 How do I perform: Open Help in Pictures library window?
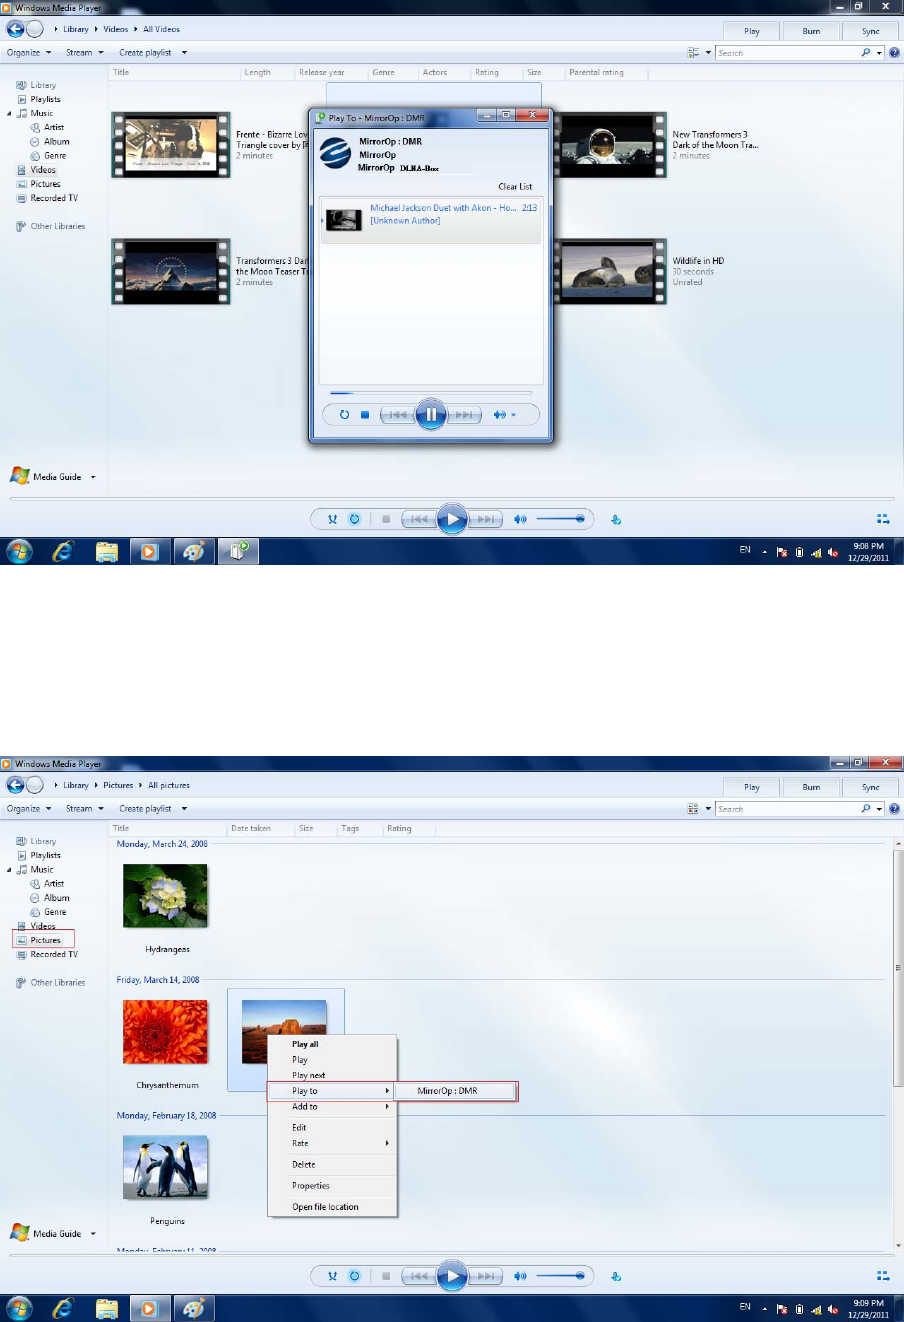pos(894,809)
